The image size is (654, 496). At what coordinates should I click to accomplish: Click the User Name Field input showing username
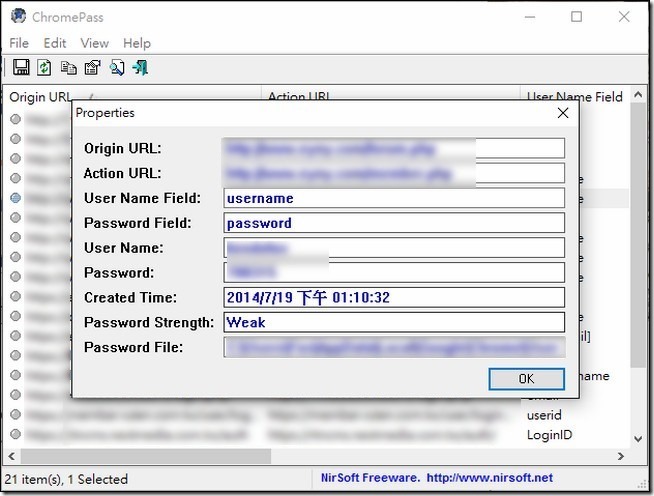[x=394, y=198]
